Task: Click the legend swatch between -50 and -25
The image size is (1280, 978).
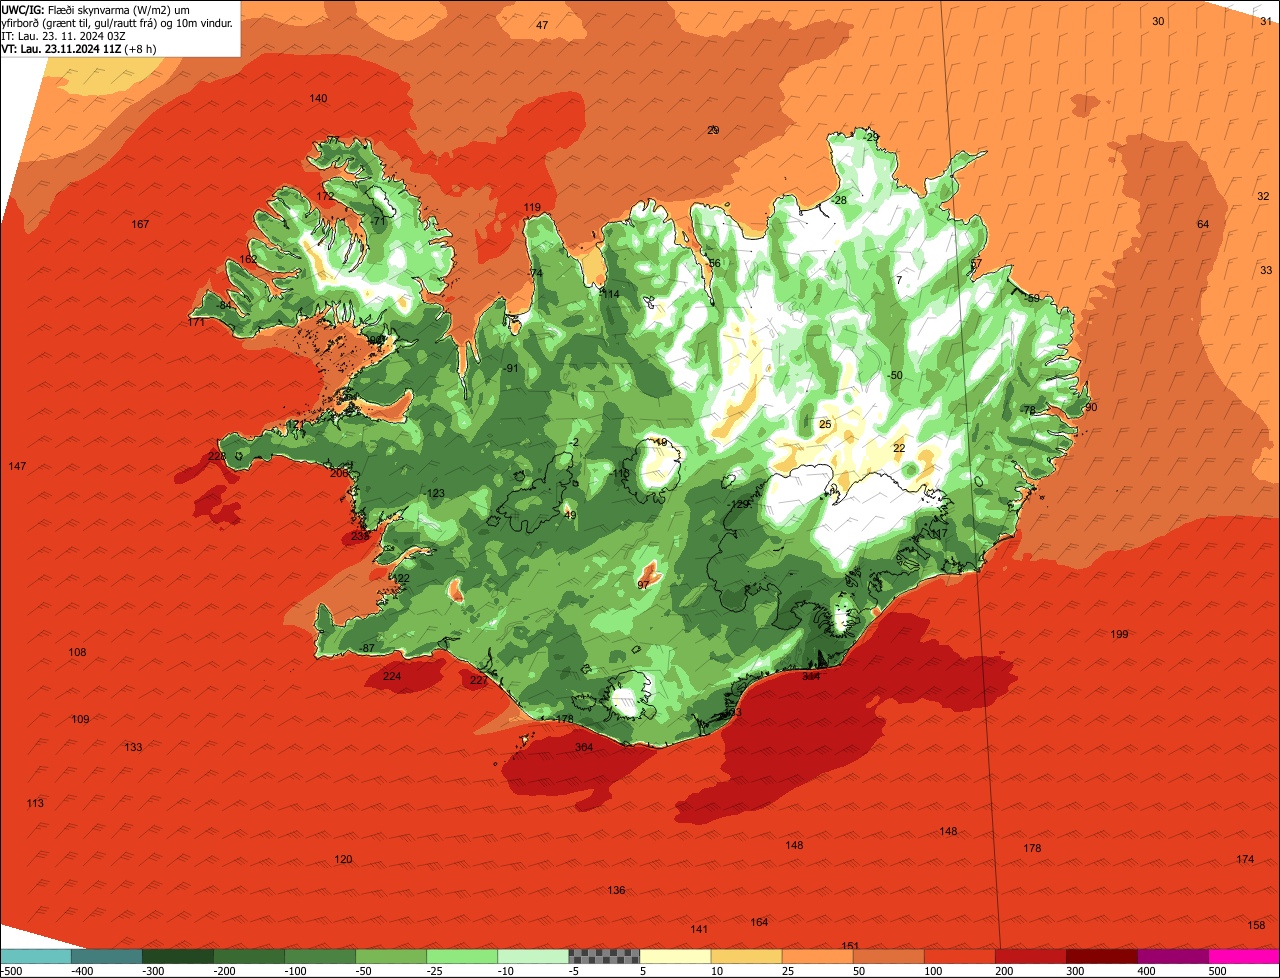Action: [391, 956]
